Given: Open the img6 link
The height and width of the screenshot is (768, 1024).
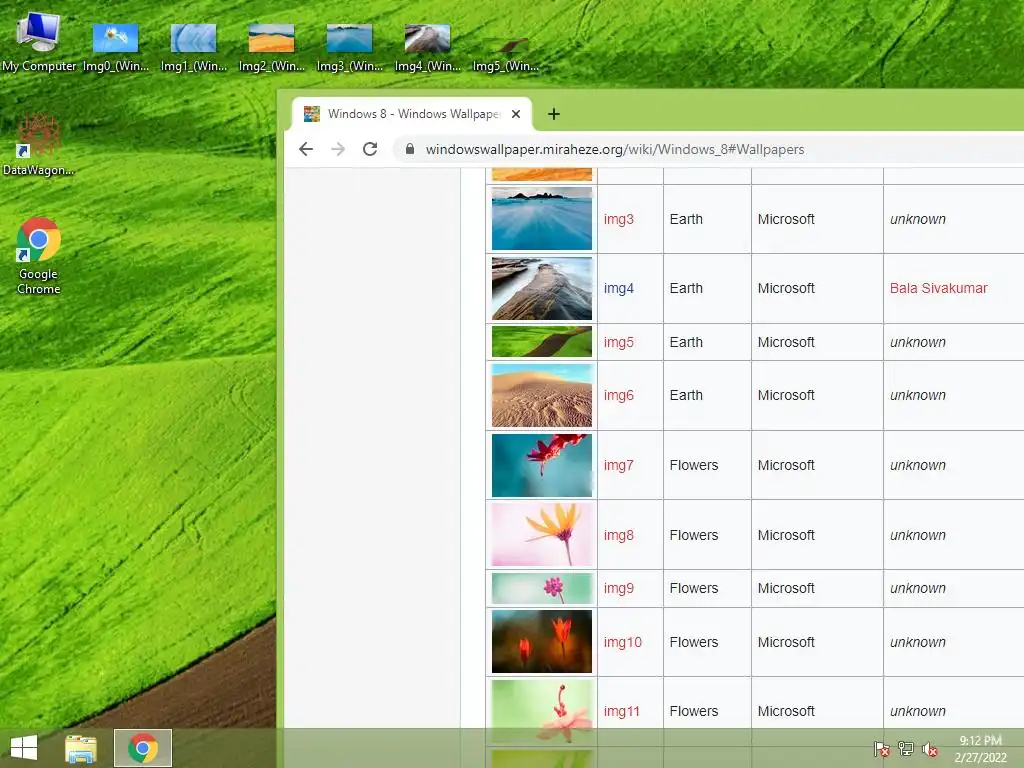Looking at the screenshot, I should click(x=618, y=395).
